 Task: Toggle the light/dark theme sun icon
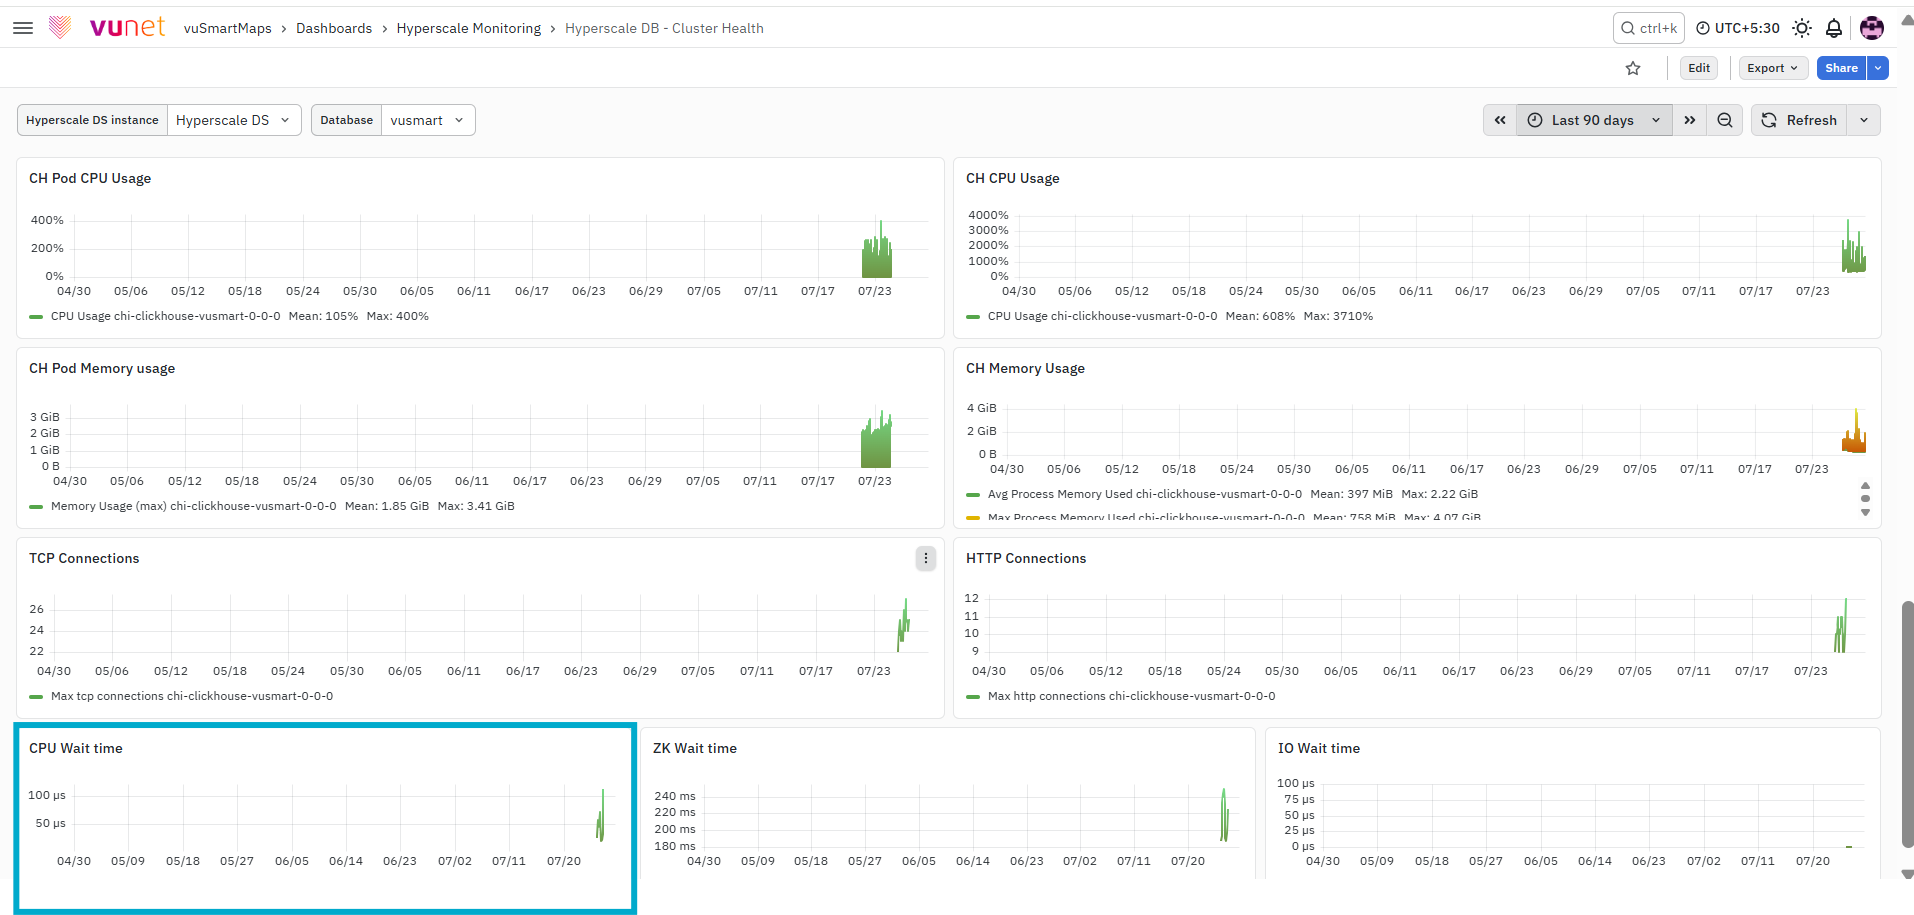pos(1802,28)
